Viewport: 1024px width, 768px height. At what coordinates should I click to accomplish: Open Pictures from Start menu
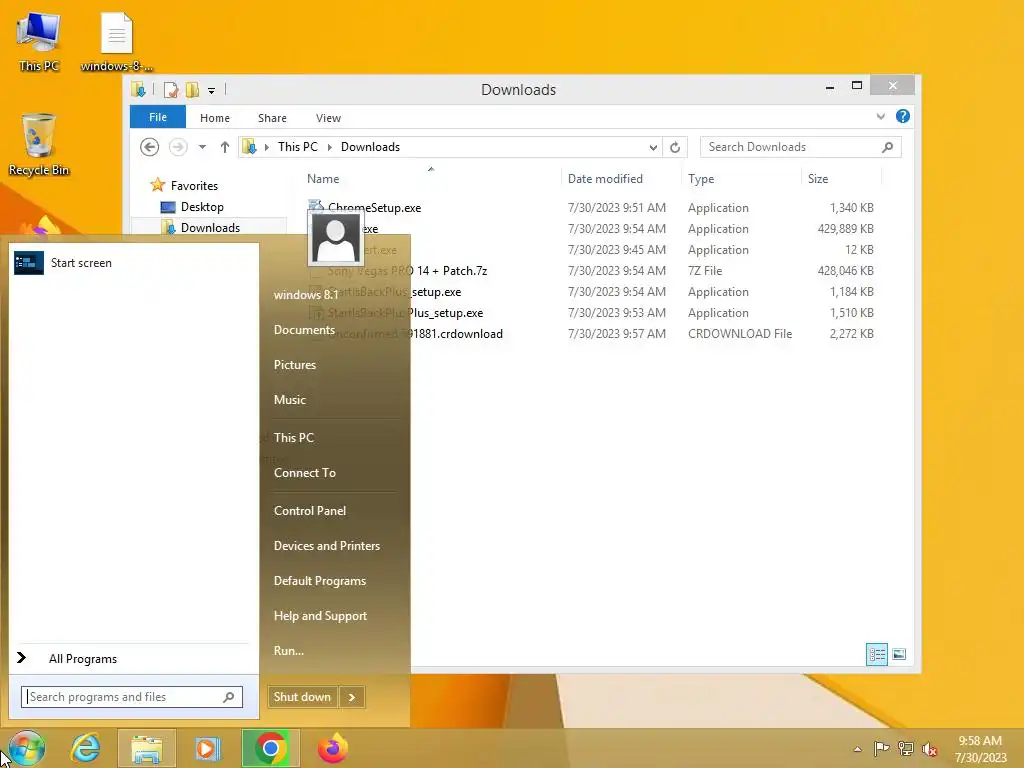point(295,365)
